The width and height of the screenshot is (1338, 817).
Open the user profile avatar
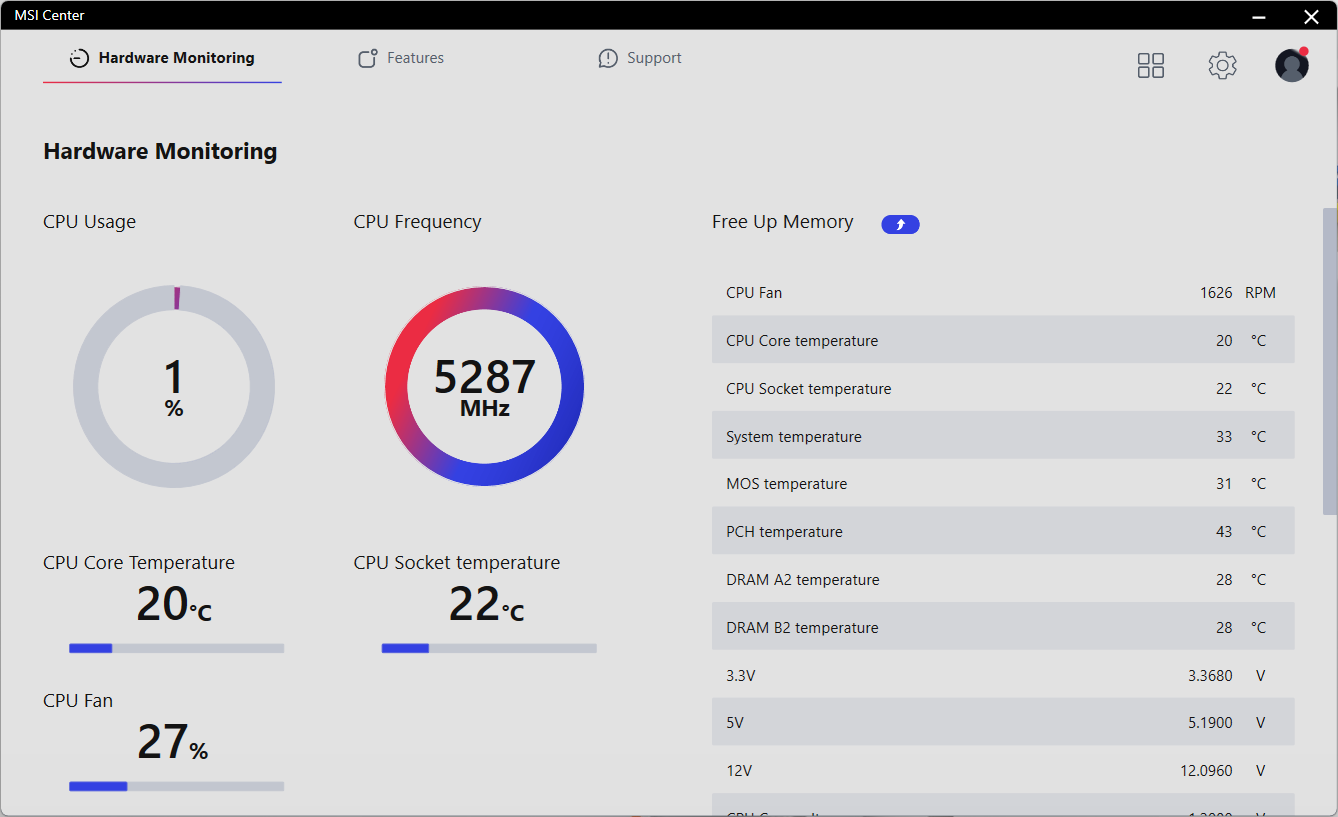(x=1292, y=65)
